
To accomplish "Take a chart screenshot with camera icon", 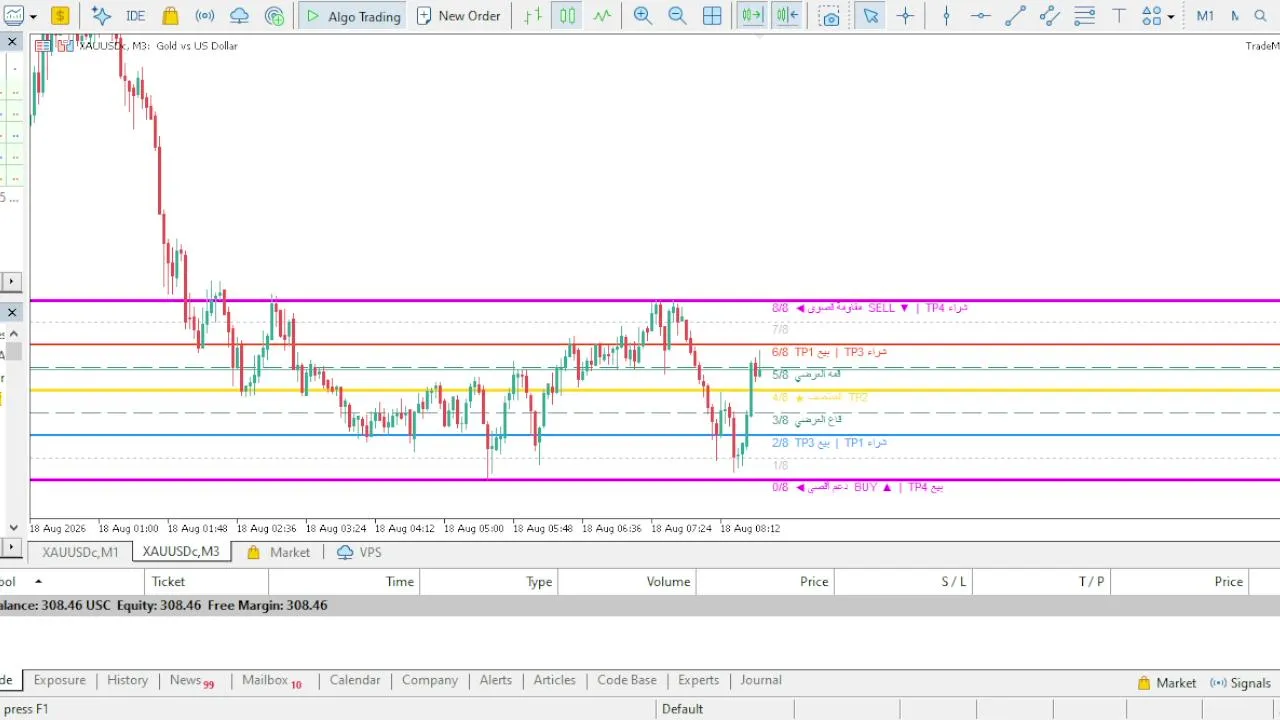I will click(x=829, y=16).
